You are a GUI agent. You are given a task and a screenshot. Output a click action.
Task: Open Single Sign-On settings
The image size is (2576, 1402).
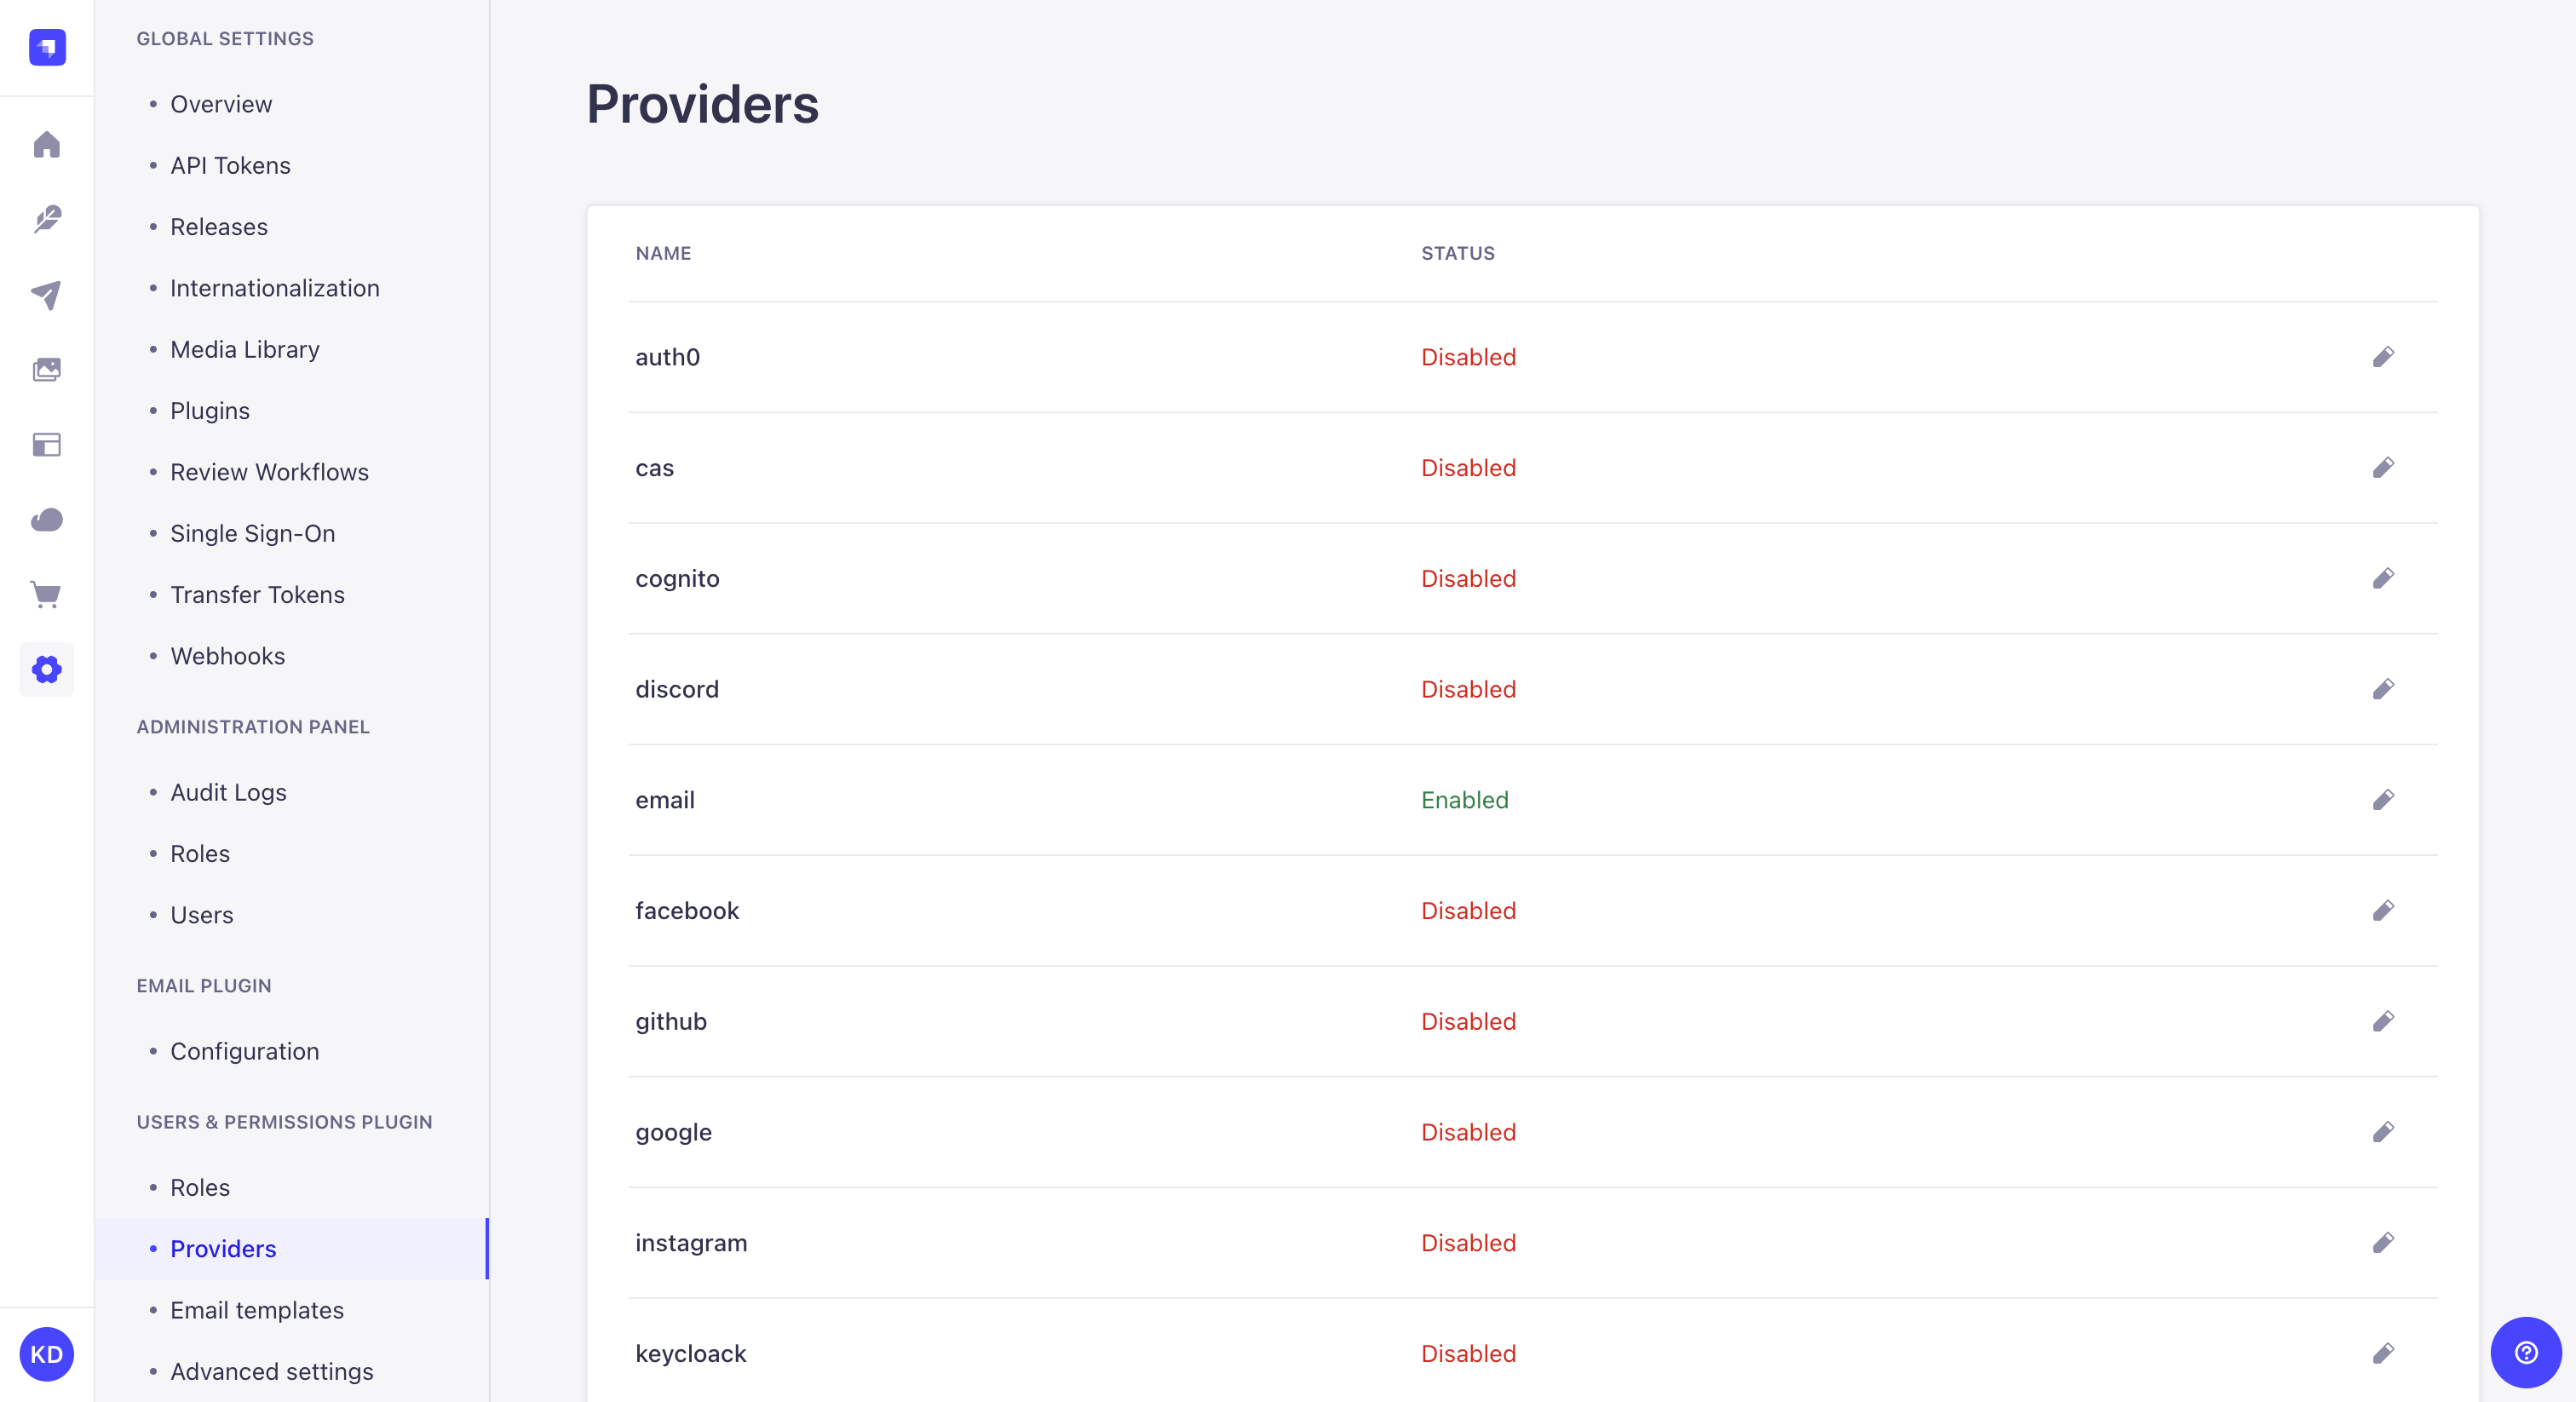coord(250,531)
